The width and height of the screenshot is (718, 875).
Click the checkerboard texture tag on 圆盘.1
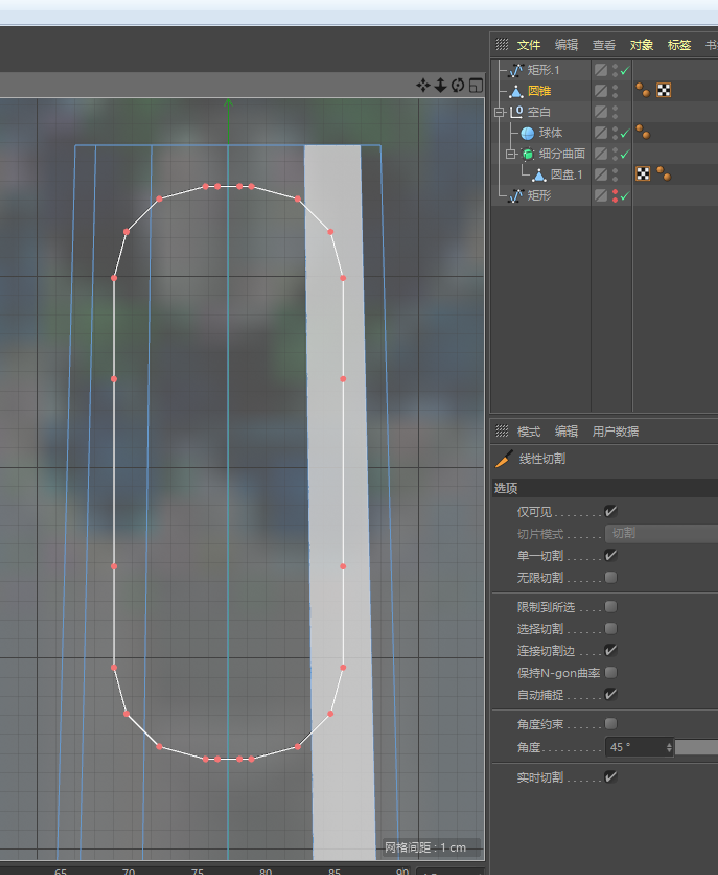click(643, 174)
